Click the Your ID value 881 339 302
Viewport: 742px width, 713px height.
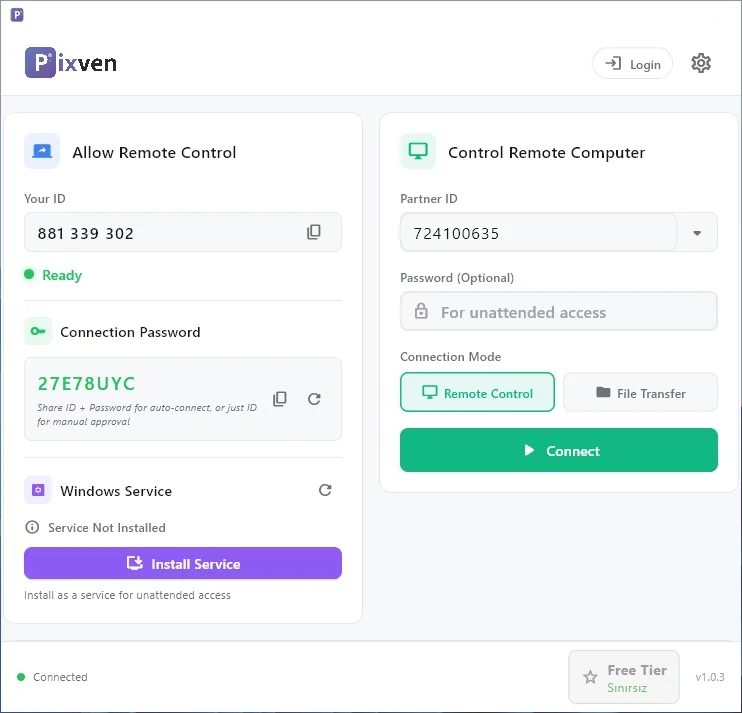pos(86,233)
